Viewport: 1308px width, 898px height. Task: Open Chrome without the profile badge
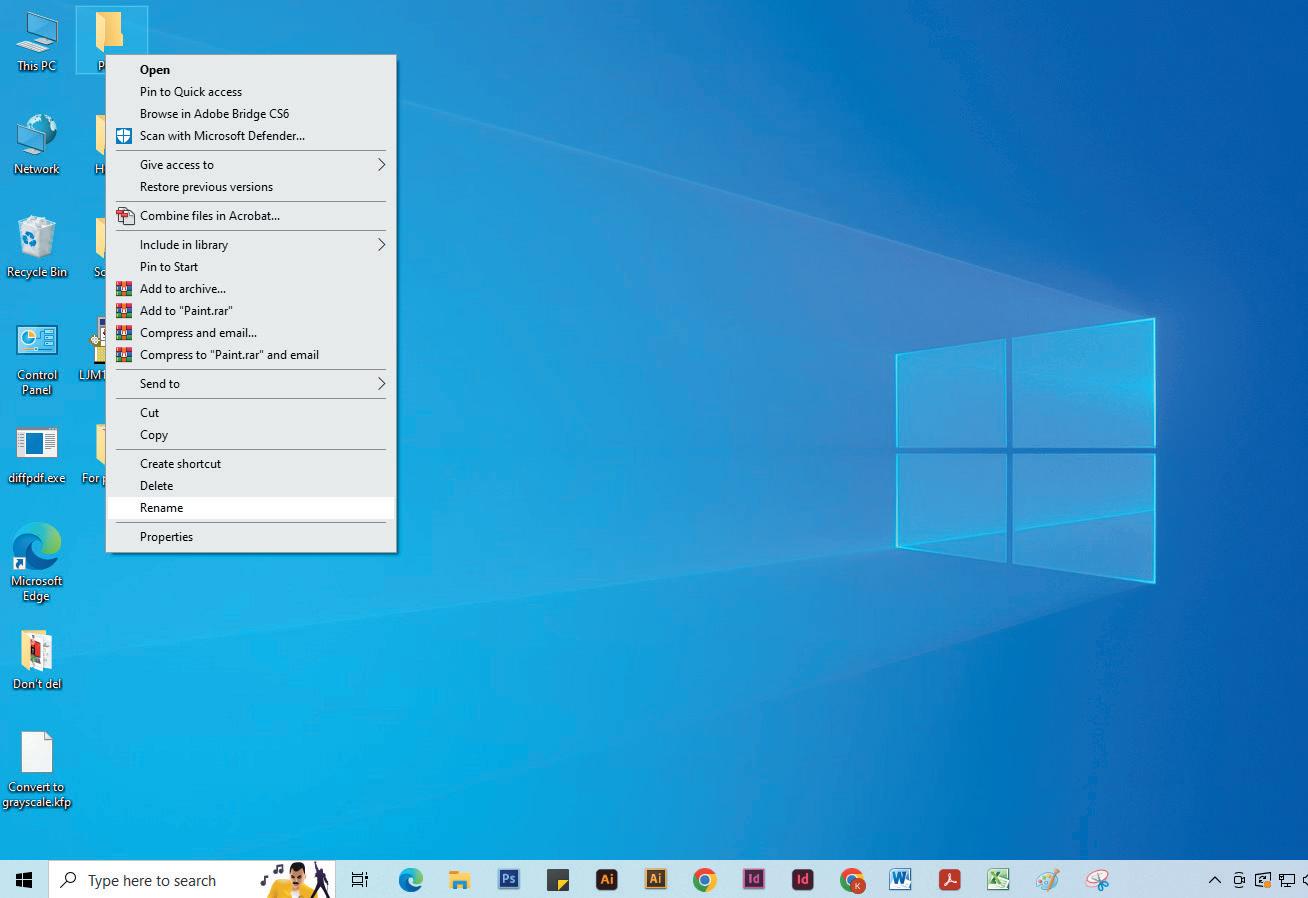(704, 880)
